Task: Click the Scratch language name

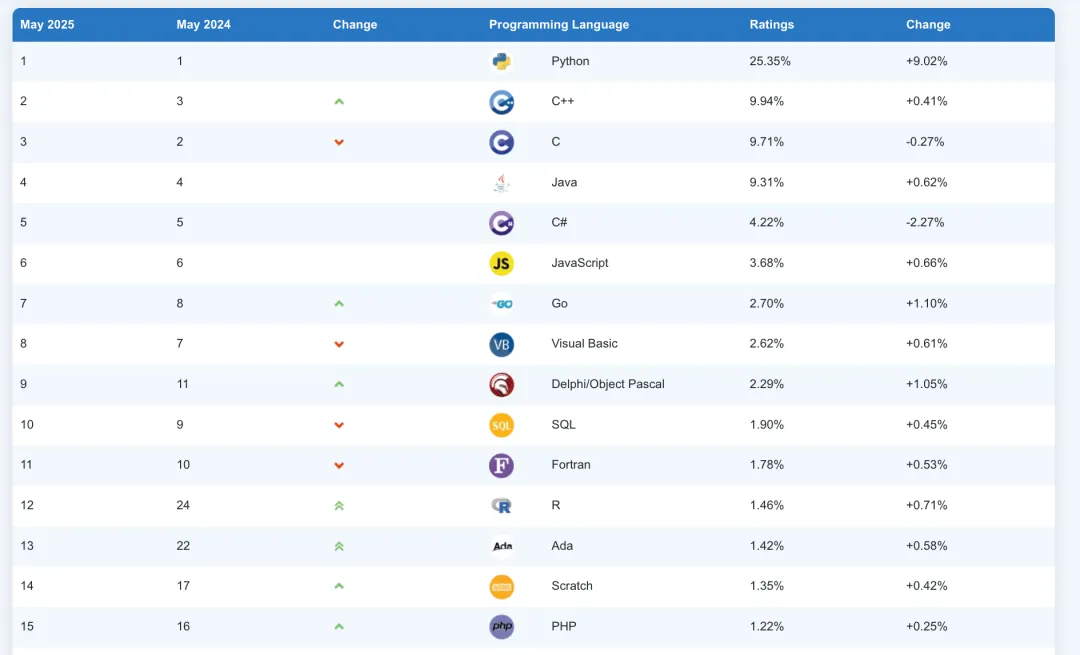Action: tap(572, 586)
